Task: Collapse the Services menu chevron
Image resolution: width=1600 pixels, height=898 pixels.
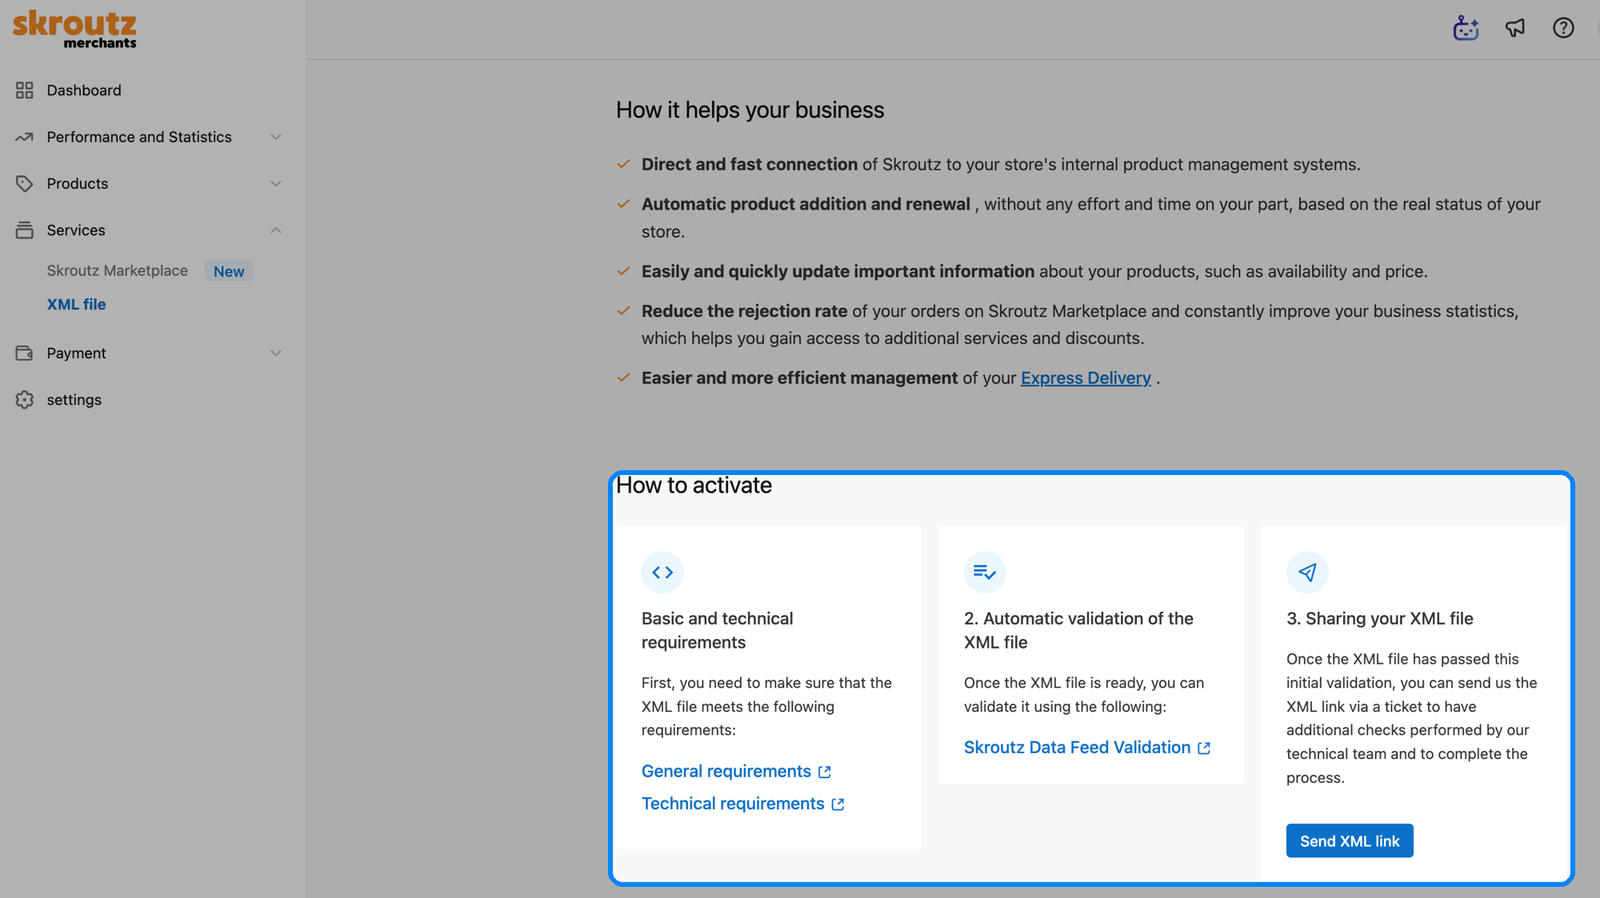Action: (276, 230)
